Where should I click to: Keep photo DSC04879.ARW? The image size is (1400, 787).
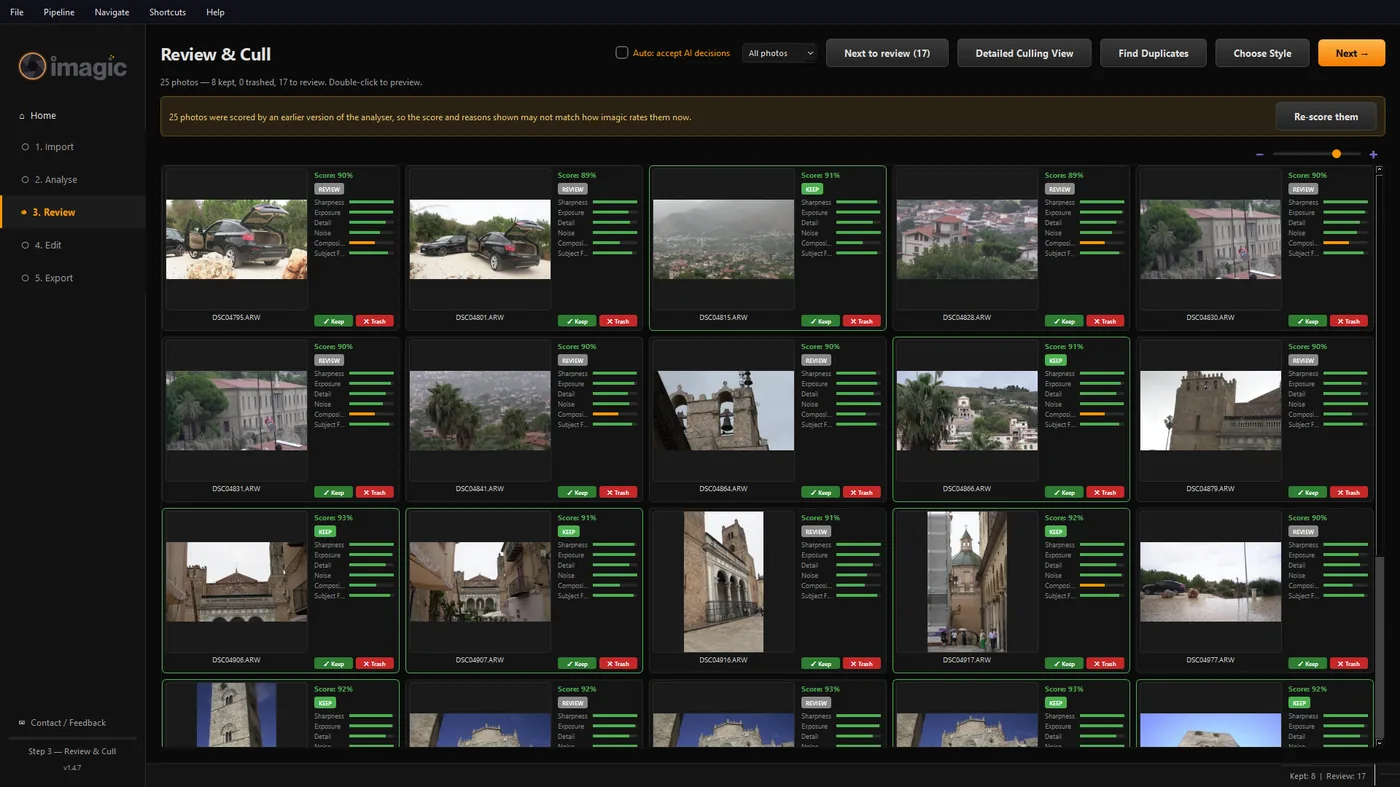(x=1307, y=492)
